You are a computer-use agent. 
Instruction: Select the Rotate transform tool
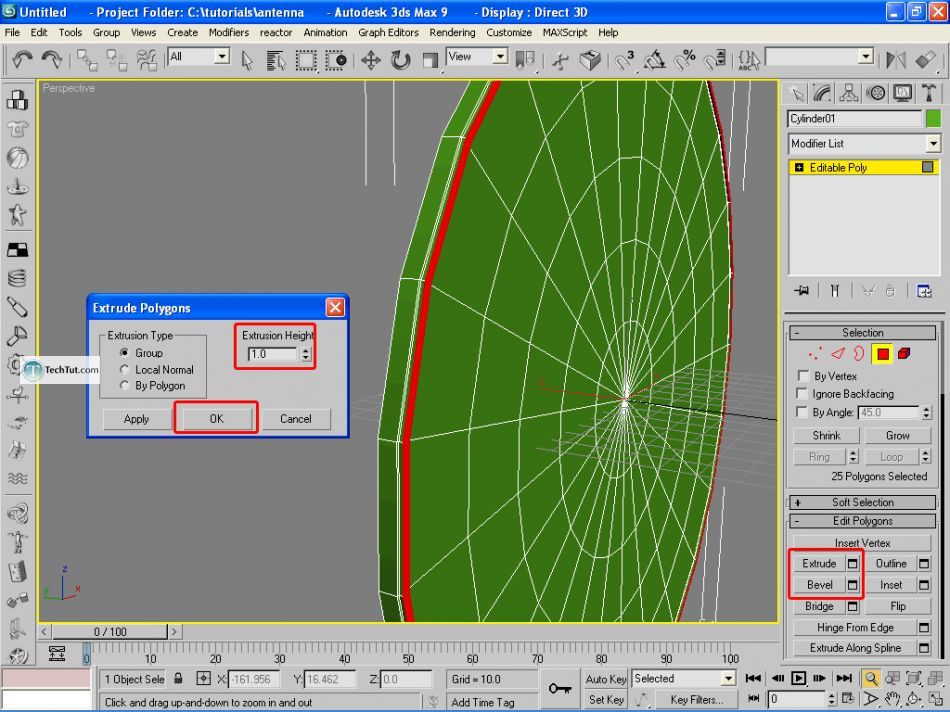[400, 60]
